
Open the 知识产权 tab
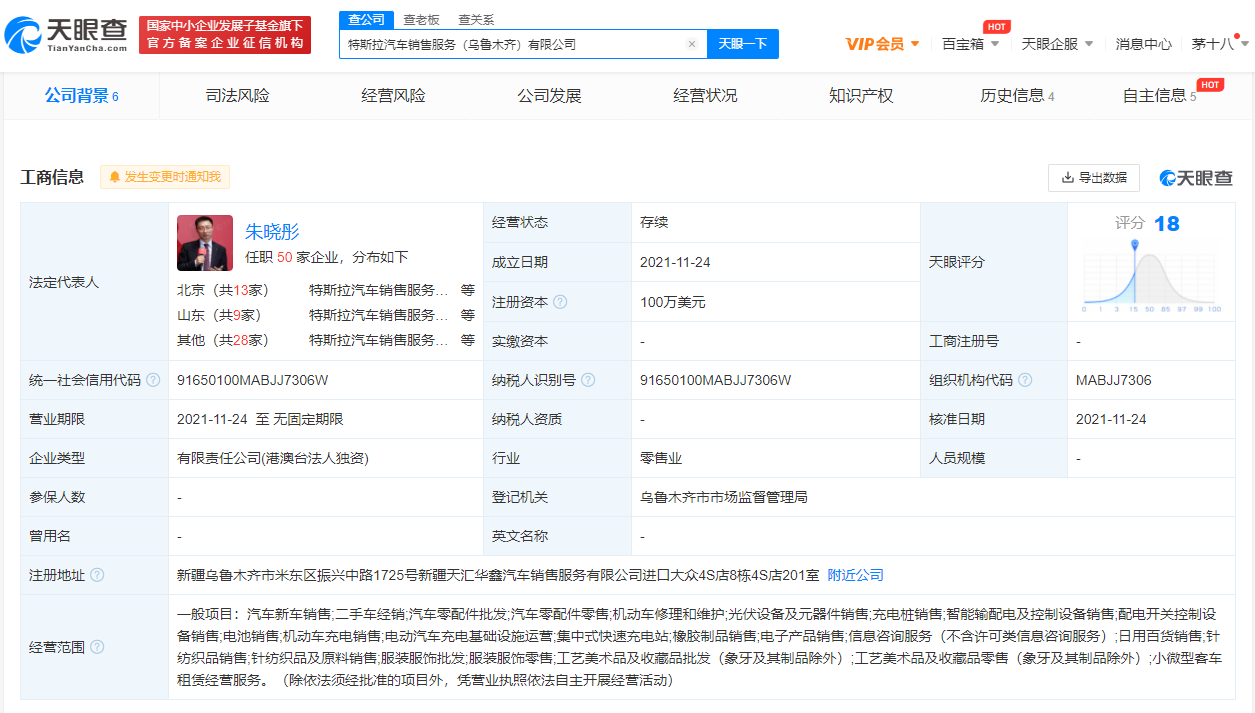(861, 96)
